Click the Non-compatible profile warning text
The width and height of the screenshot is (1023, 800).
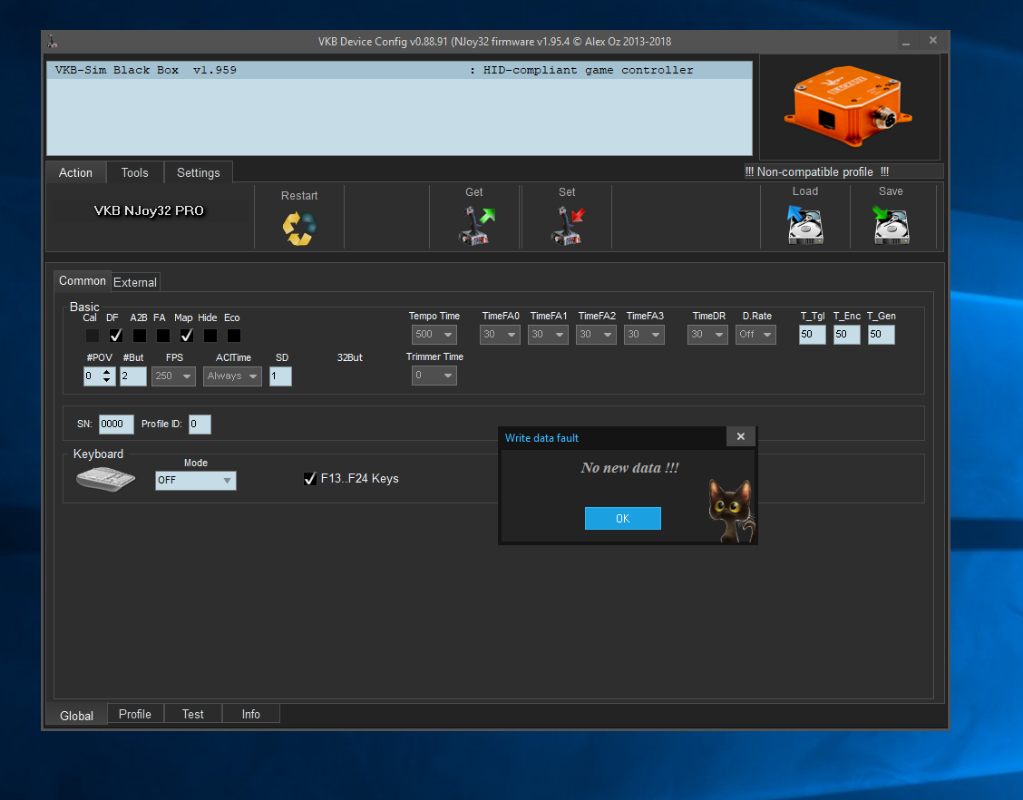coord(817,172)
